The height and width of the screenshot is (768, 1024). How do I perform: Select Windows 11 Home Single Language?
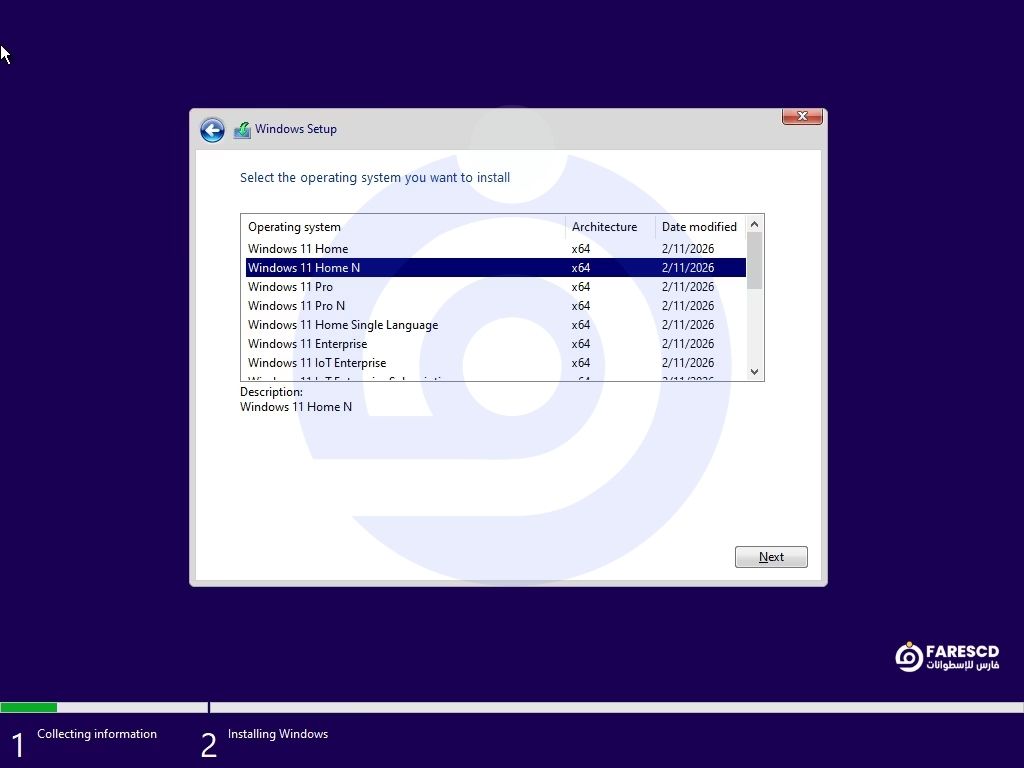coord(343,325)
